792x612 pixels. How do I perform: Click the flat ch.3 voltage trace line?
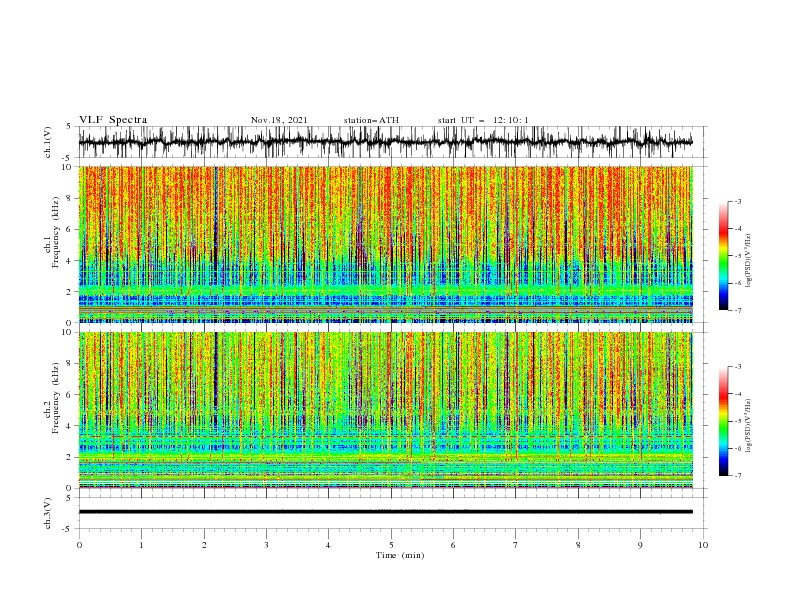[385, 512]
